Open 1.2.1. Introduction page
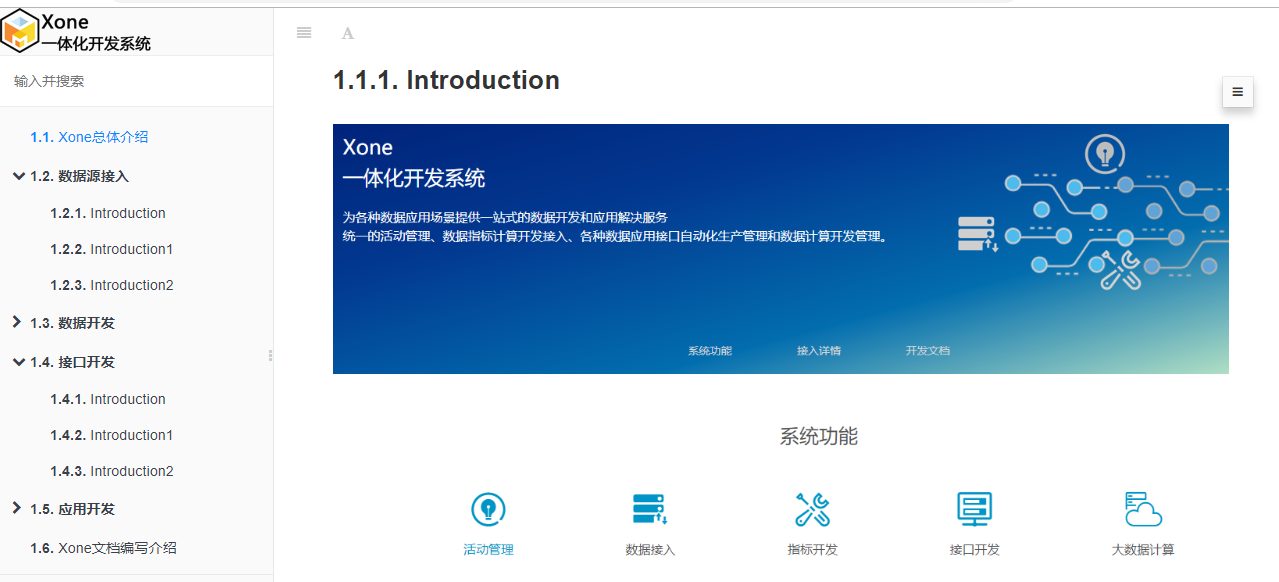 [108, 213]
